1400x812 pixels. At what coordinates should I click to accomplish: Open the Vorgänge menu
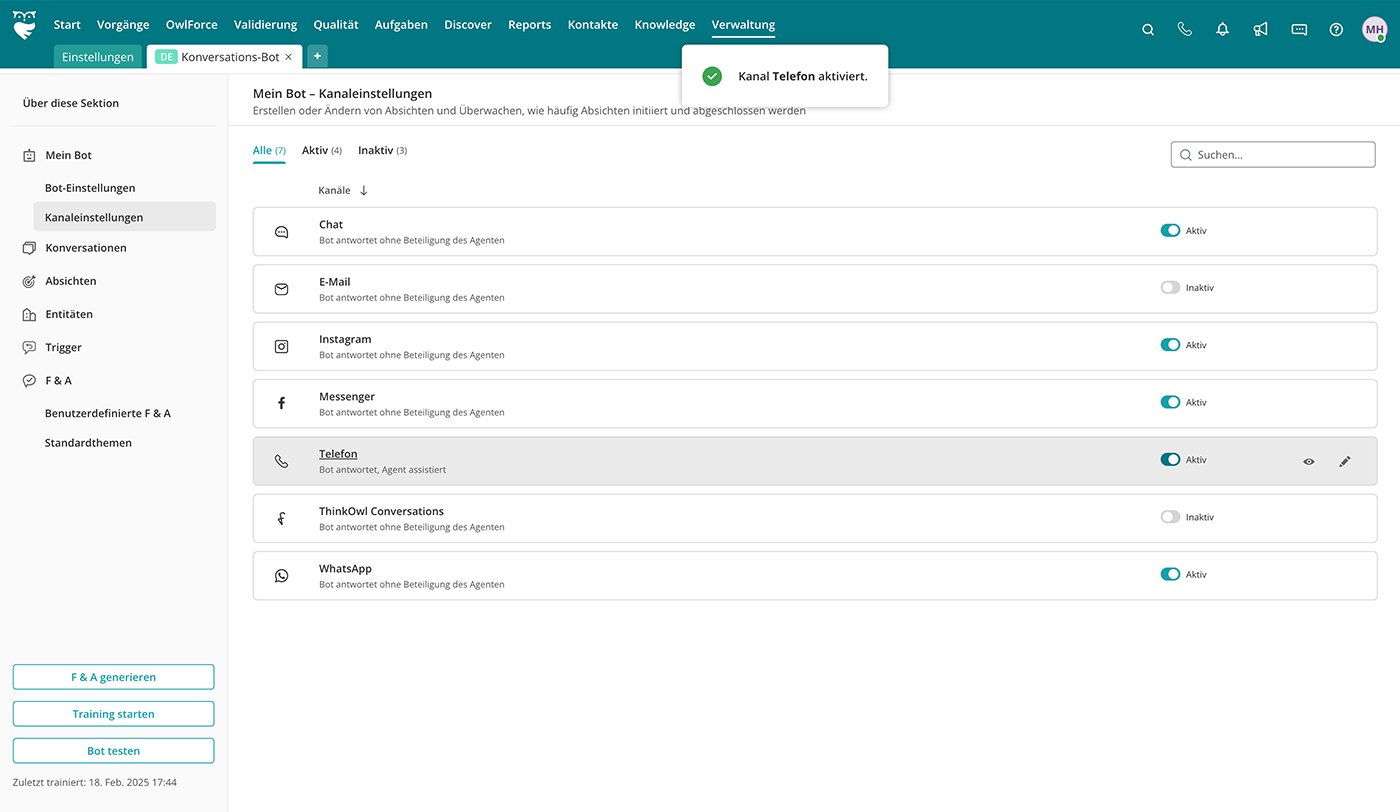(x=123, y=25)
